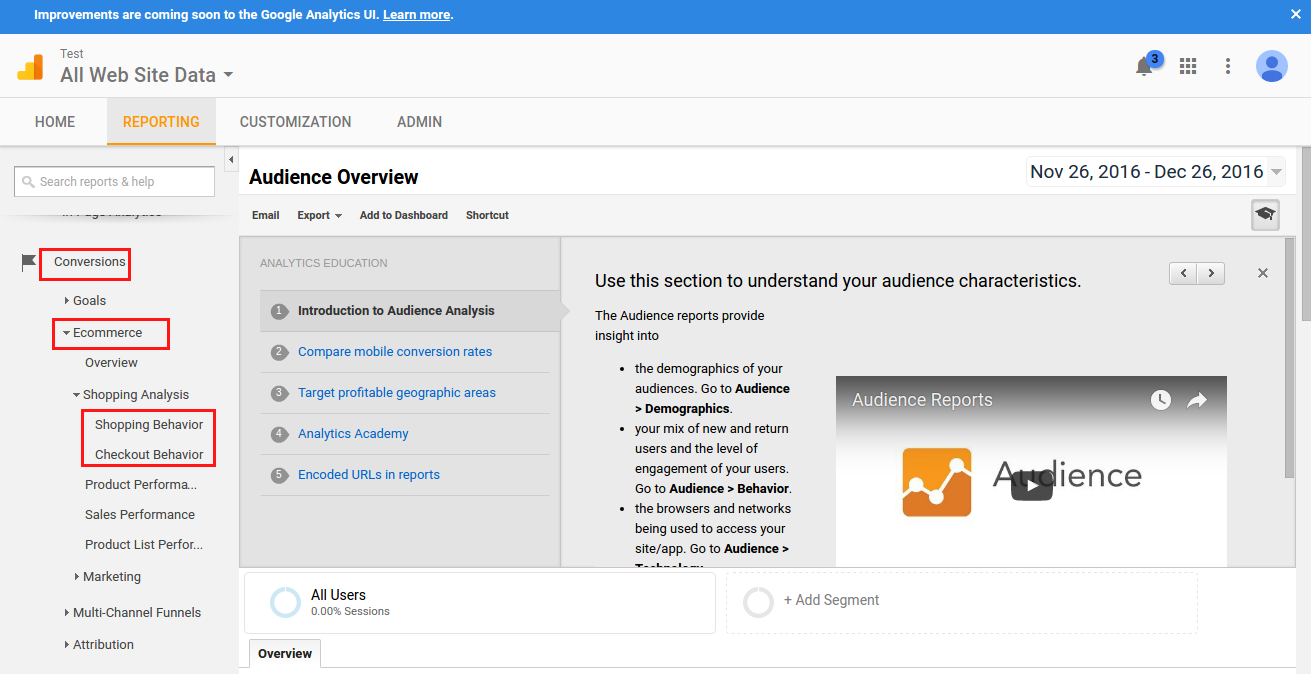The height and width of the screenshot is (674, 1311).
Task: Open the user account avatar
Action: (x=1272, y=66)
